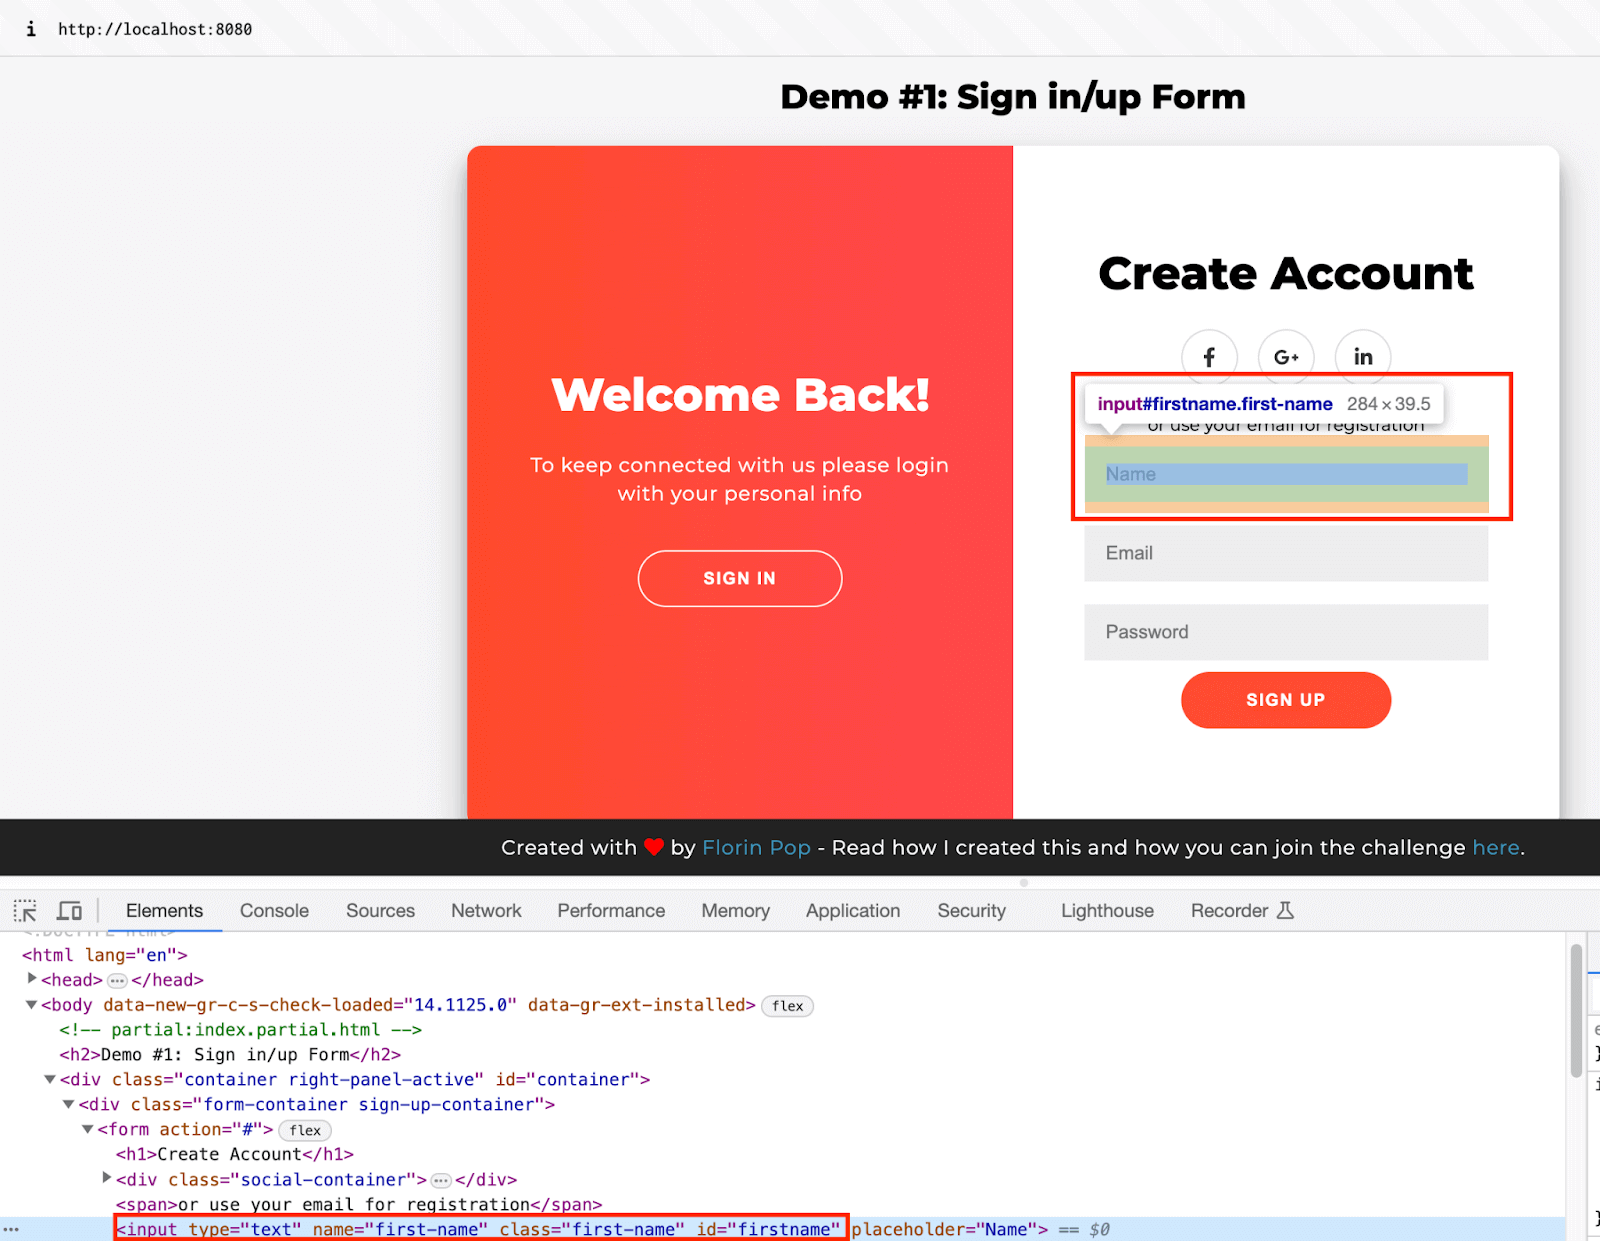Click the Facebook social icon

point(1209,356)
